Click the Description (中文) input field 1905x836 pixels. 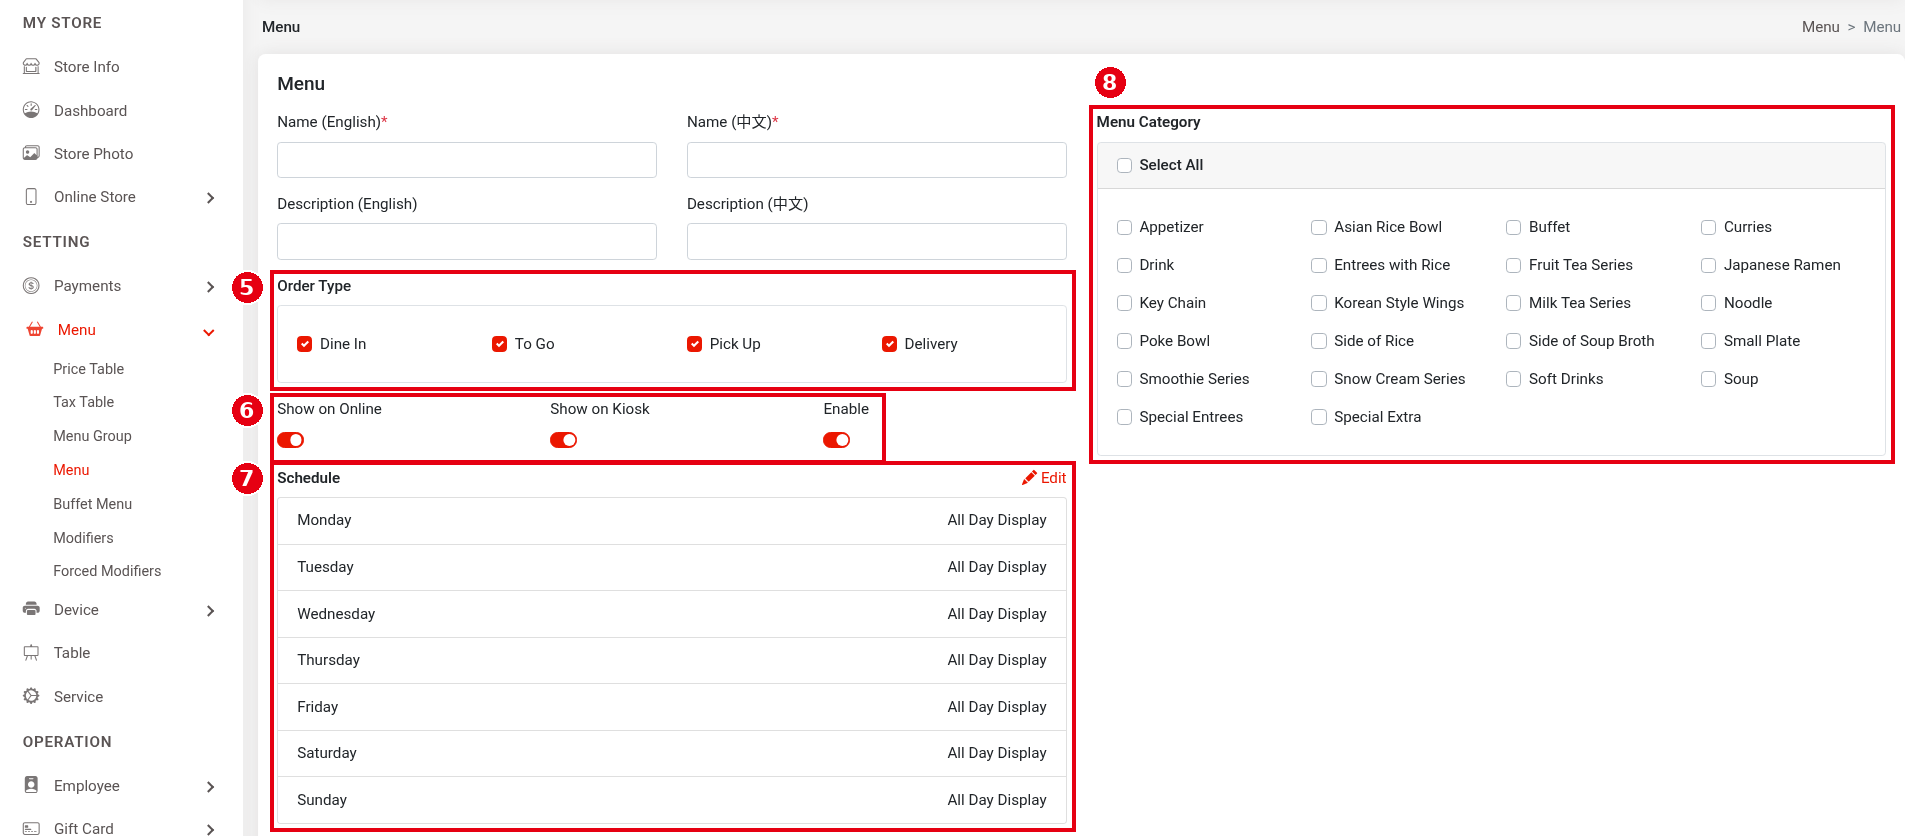[x=877, y=241]
